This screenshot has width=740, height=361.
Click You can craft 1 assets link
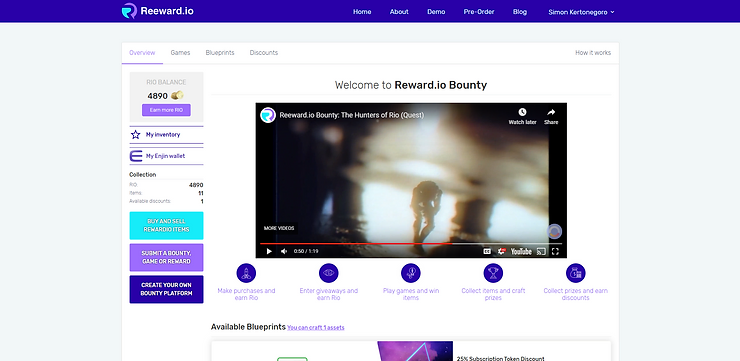click(316, 327)
